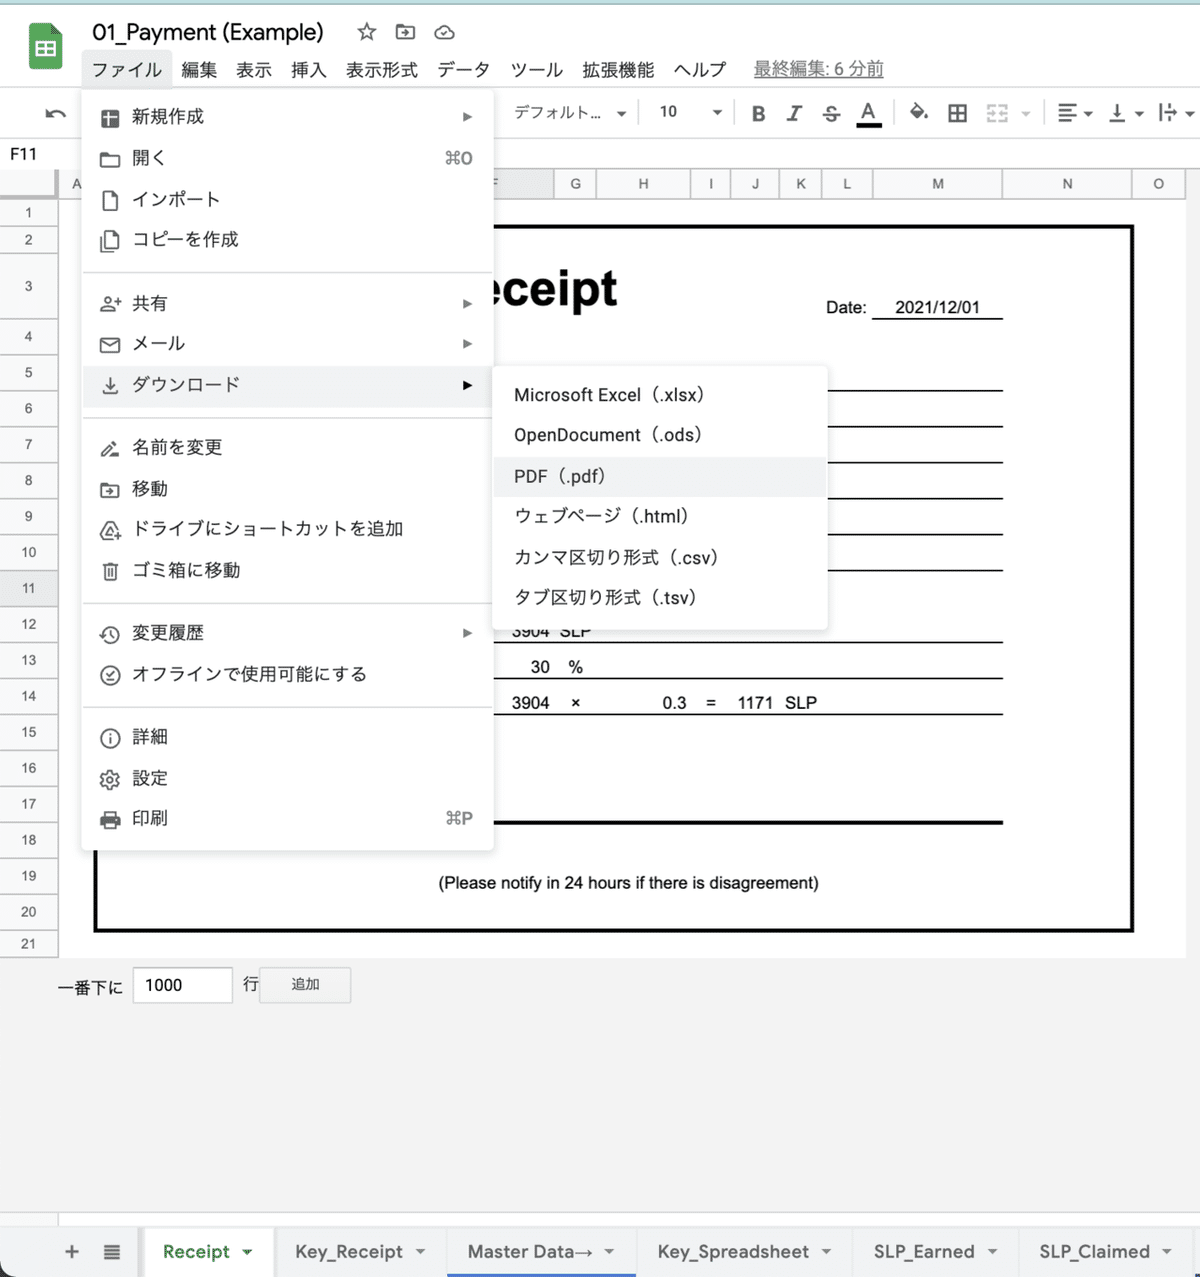The height and width of the screenshot is (1277, 1200).
Task: Click the move-to-folder icon beside title
Action: coord(405,32)
